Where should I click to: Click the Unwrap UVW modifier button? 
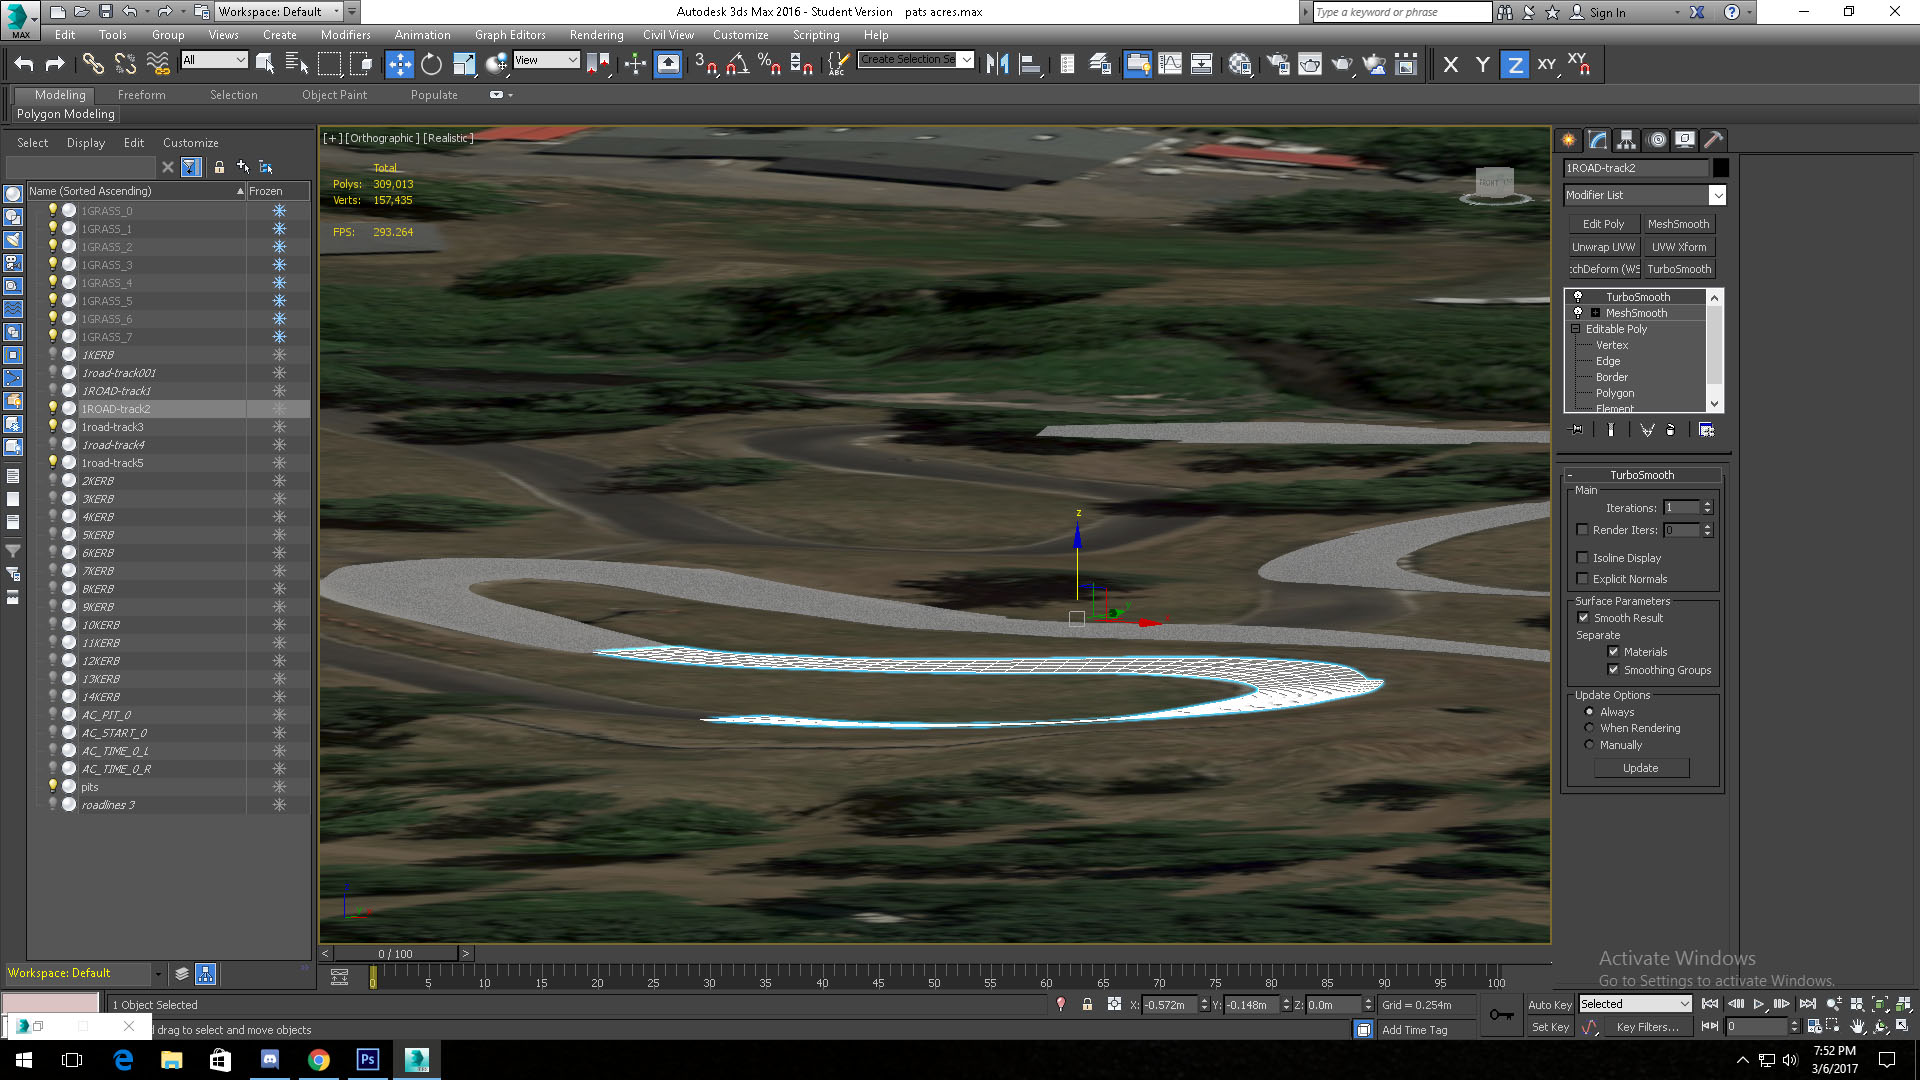(x=1603, y=247)
